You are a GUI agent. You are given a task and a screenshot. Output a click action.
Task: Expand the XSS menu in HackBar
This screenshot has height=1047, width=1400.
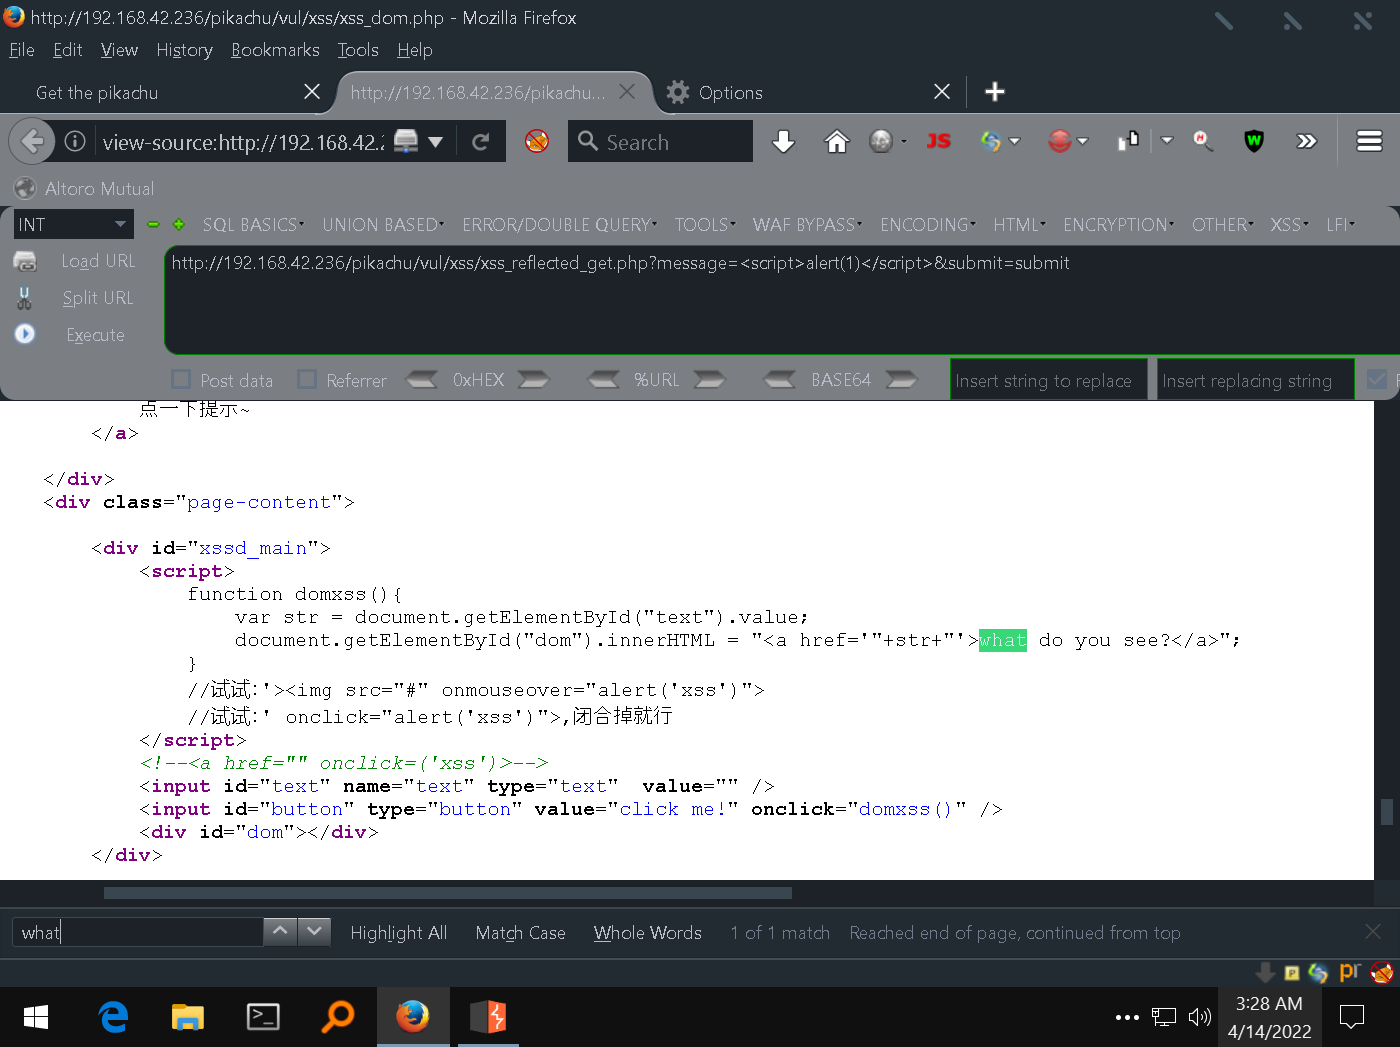click(x=1289, y=225)
